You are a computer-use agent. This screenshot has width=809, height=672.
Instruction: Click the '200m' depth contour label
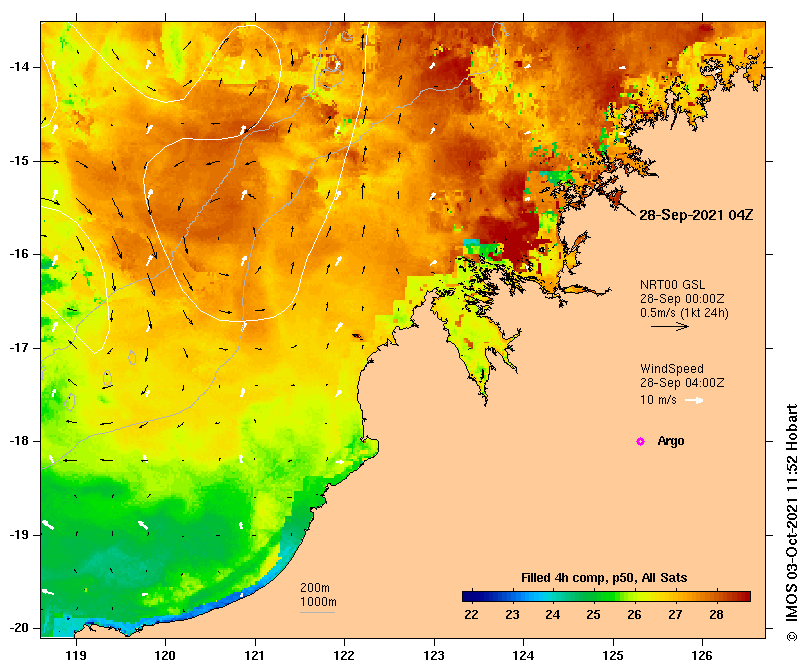(315, 588)
